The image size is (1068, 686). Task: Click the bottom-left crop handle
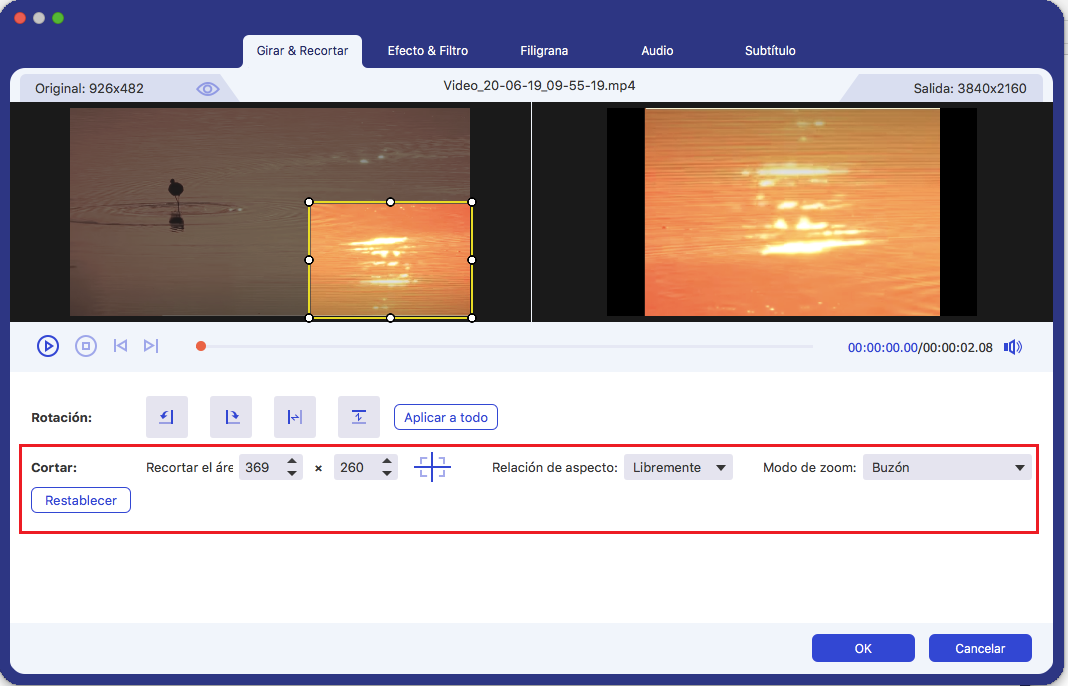(309, 318)
